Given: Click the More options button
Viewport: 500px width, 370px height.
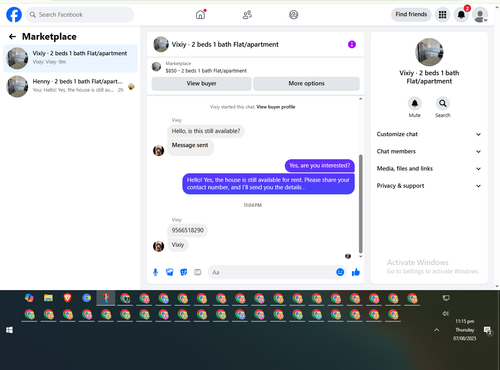Looking at the screenshot, I should click(x=306, y=83).
